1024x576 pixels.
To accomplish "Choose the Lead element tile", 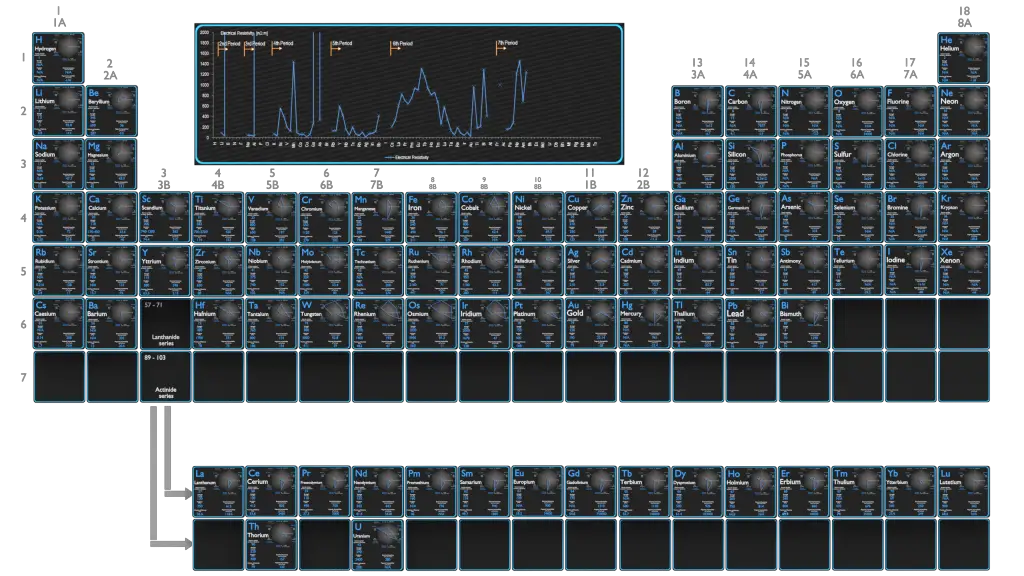I will [x=751, y=323].
